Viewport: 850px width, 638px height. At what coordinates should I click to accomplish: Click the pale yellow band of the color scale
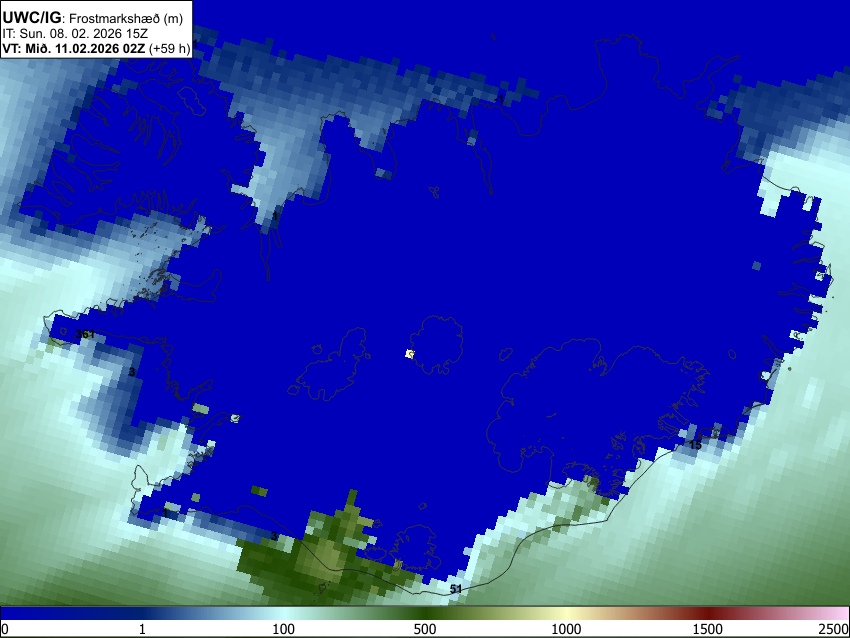[x=566, y=614]
